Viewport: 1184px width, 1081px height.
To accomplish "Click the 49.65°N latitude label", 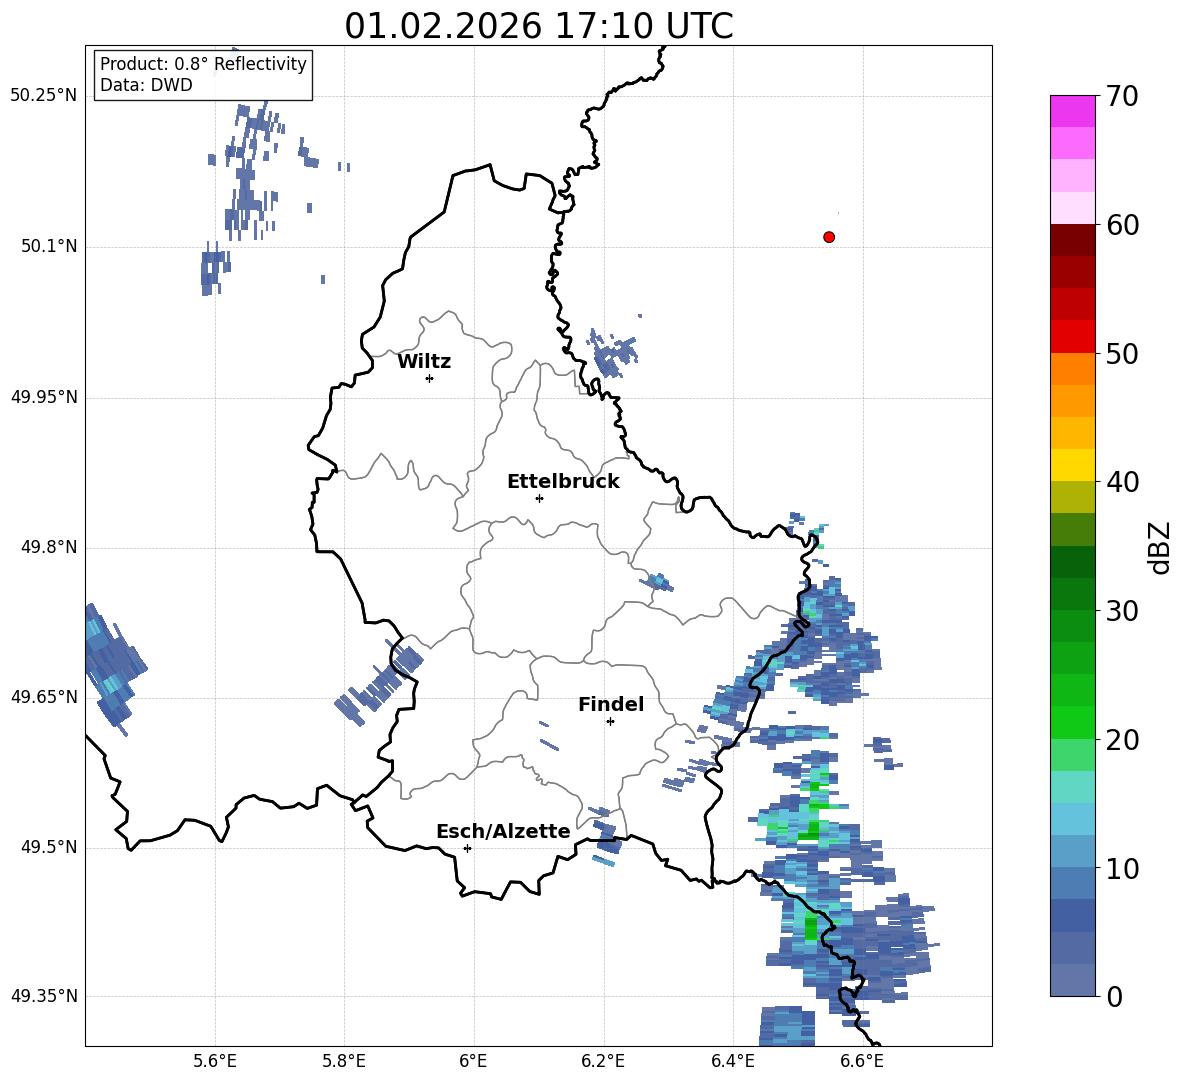I will click(x=44, y=697).
